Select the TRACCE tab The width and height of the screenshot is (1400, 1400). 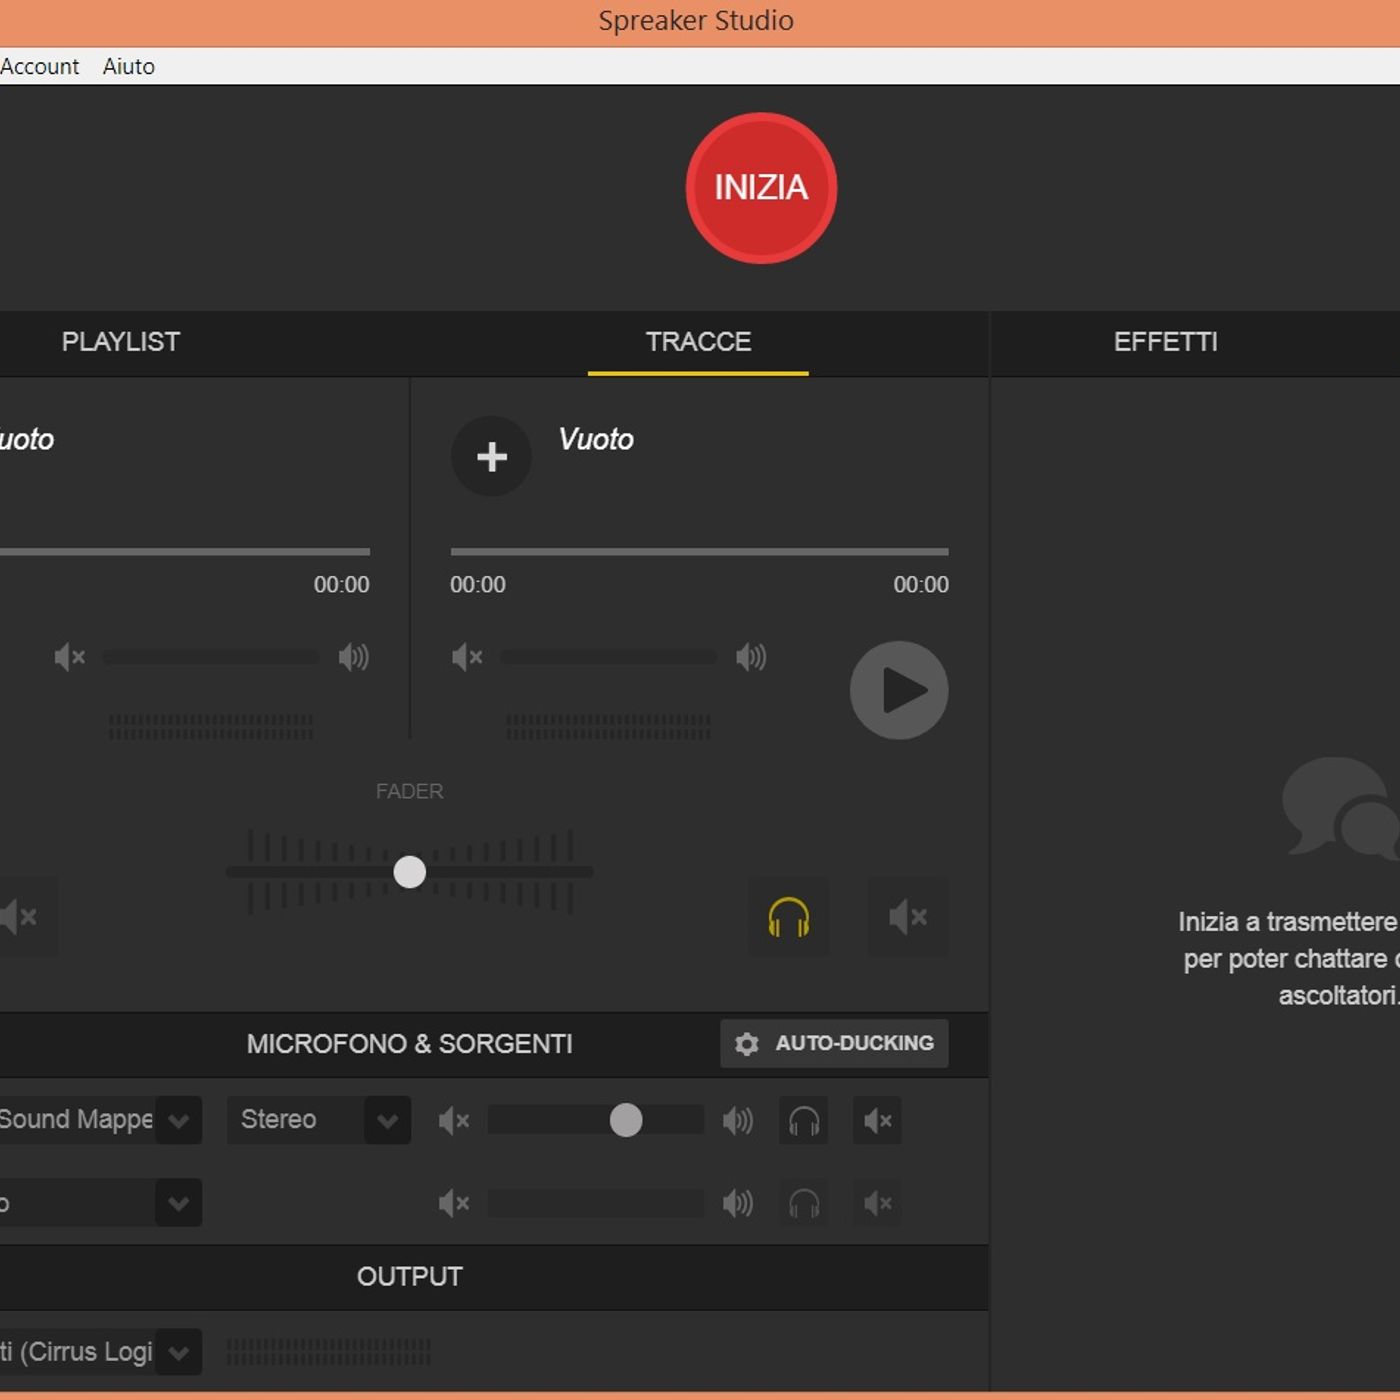[x=698, y=342]
